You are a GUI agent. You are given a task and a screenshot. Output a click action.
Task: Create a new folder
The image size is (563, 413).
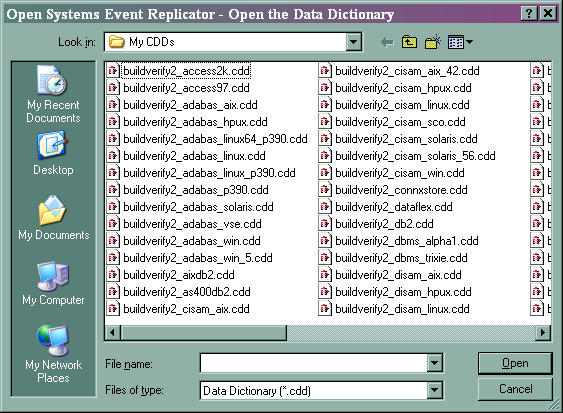tap(433, 42)
